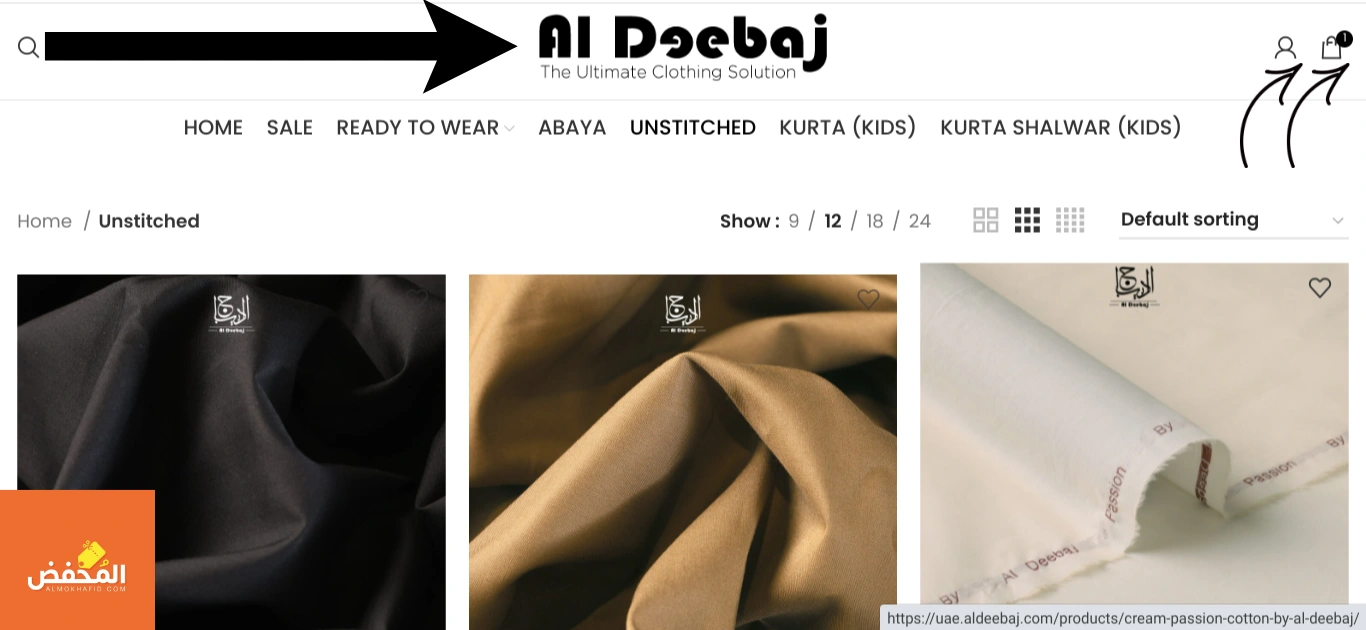Open the user account icon

(1285, 47)
